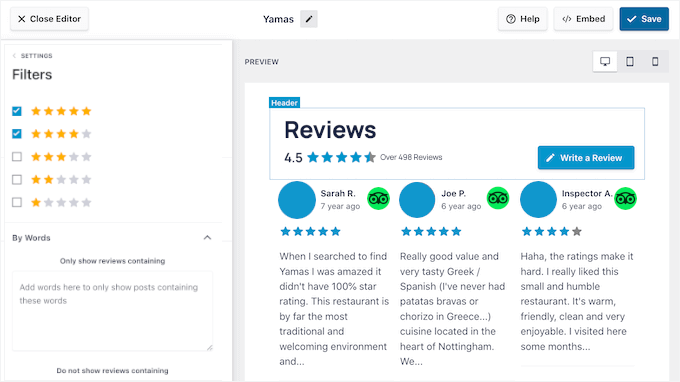Collapse the By Words section
The image size is (680, 382).
207,238
